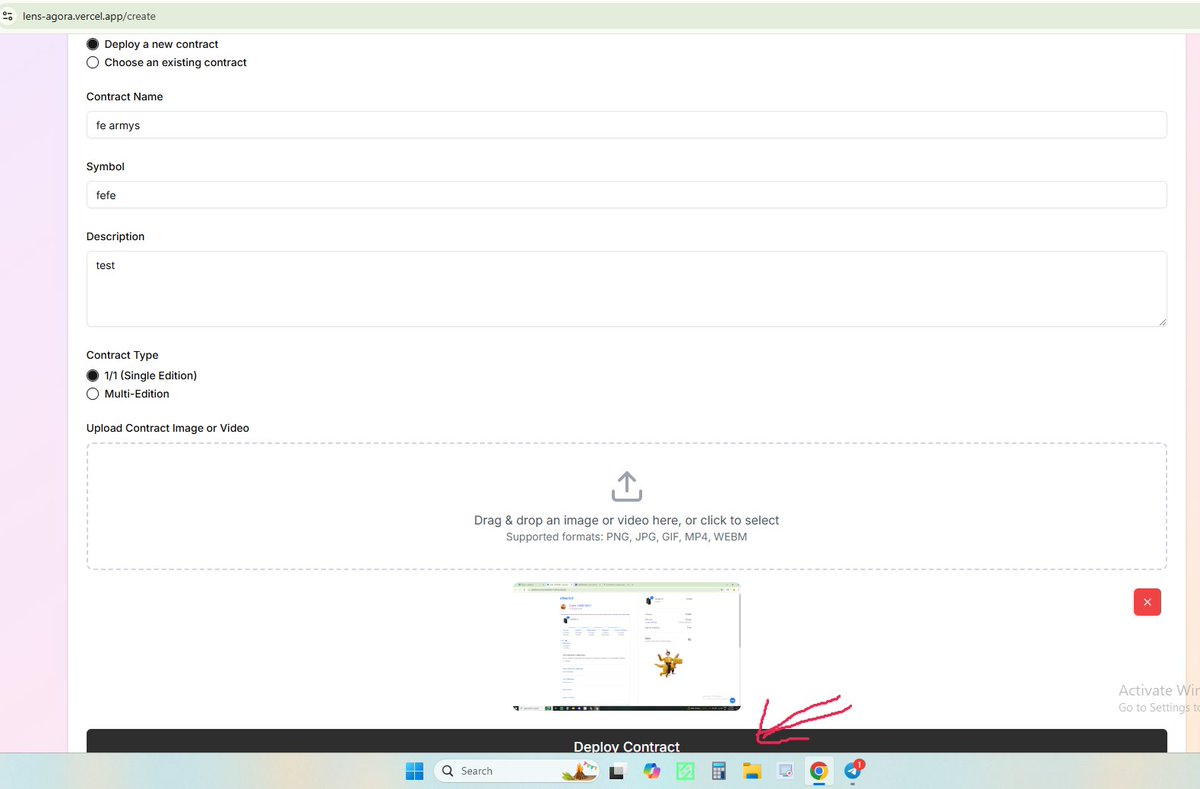Focus the Contract Name field

point(627,125)
